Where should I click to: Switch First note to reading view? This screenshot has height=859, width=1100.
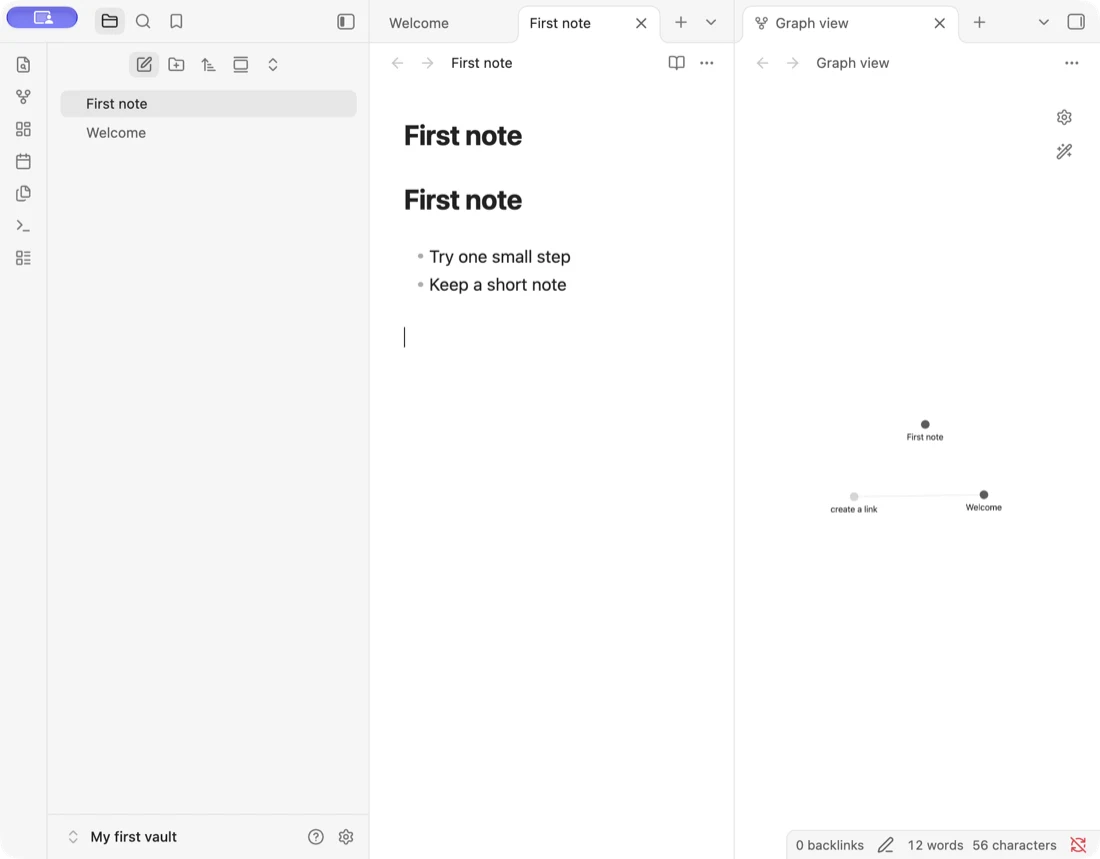[676, 63]
